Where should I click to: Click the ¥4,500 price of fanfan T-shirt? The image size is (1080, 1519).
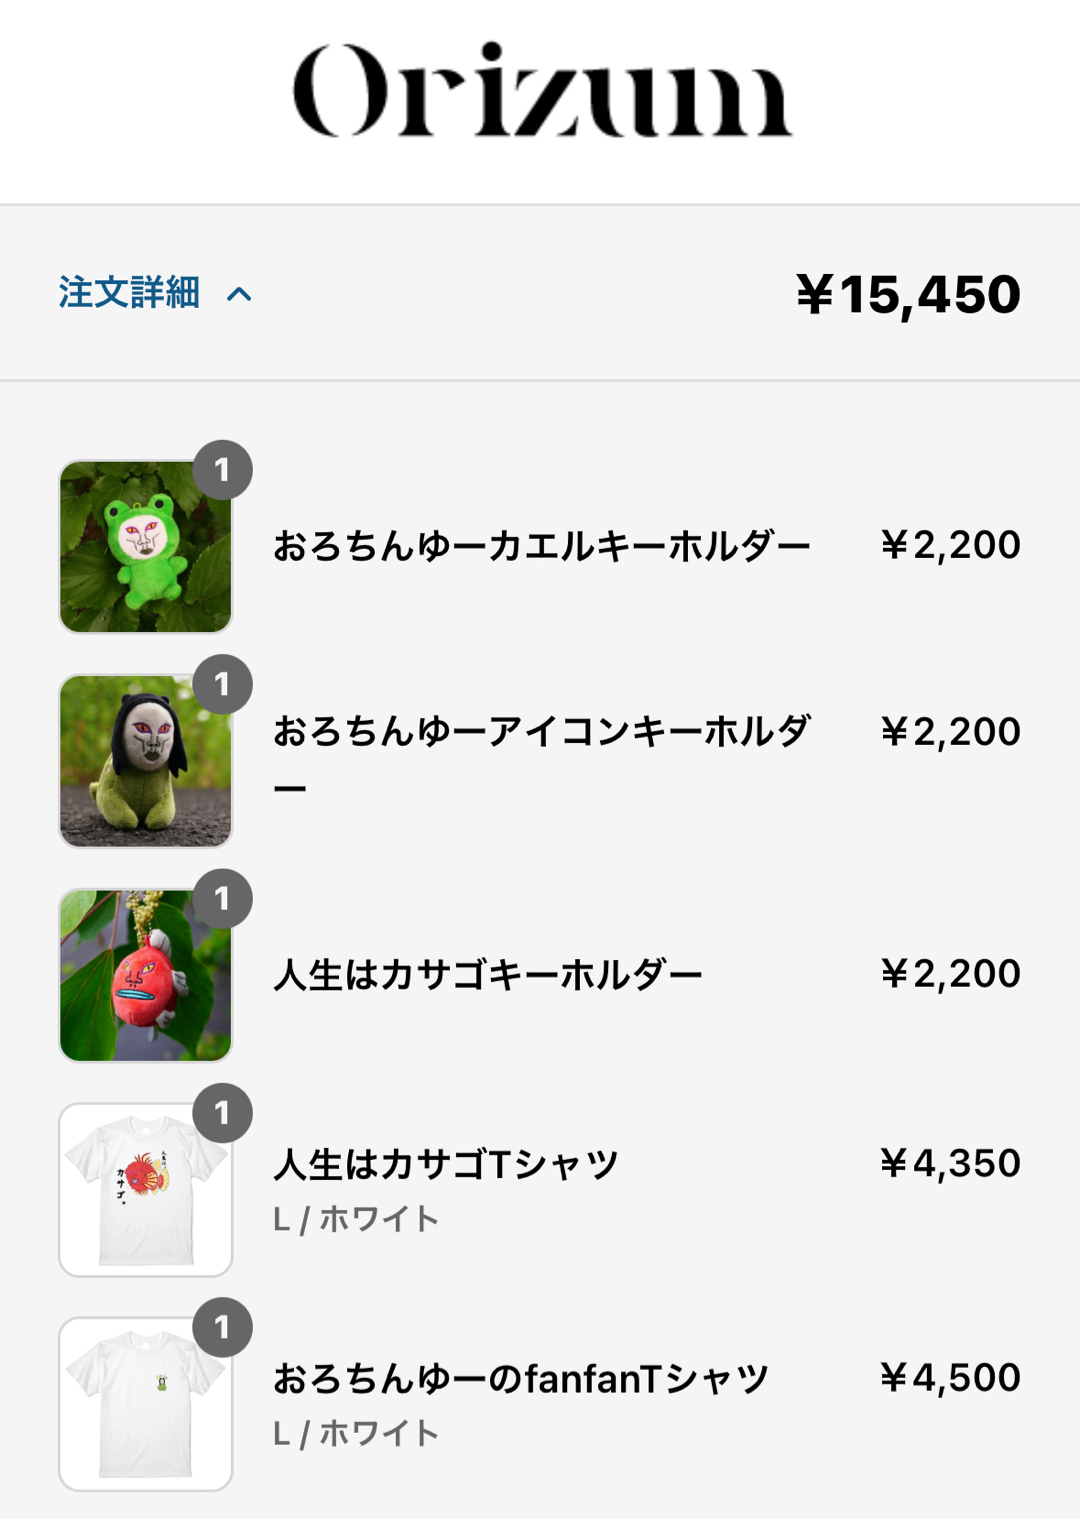tap(950, 1378)
